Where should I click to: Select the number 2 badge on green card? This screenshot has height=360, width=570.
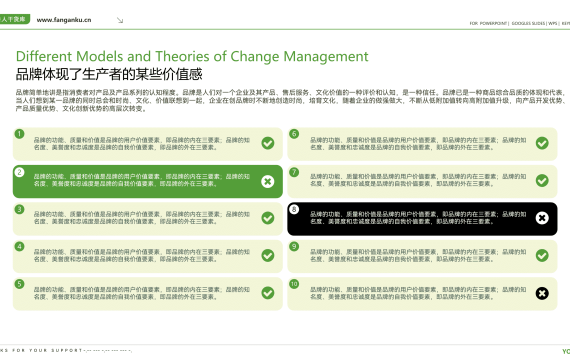[20, 172]
